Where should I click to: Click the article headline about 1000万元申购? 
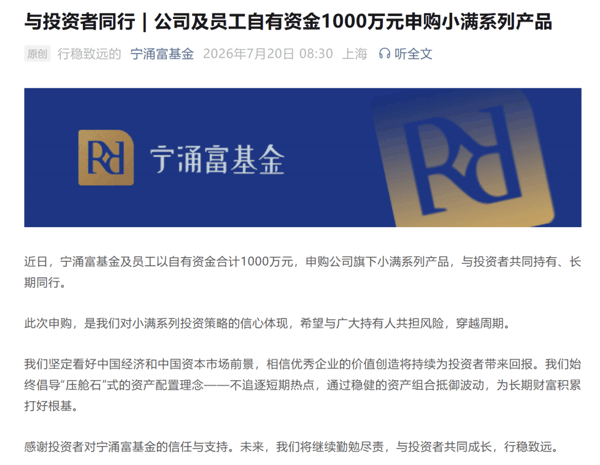click(x=288, y=21)
